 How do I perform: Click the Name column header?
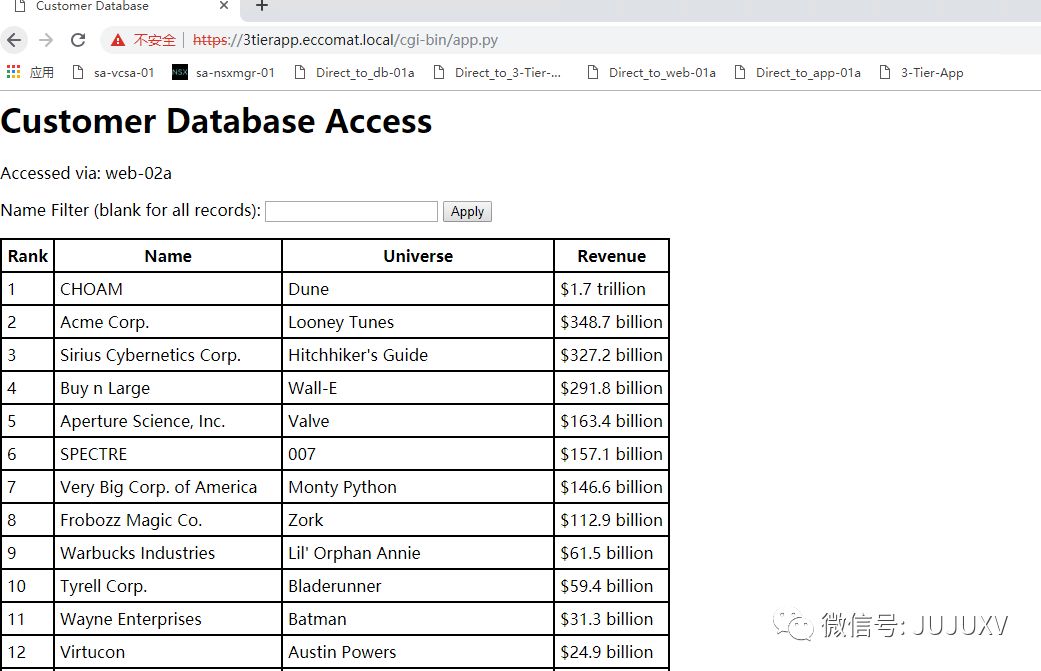(168, 256)
